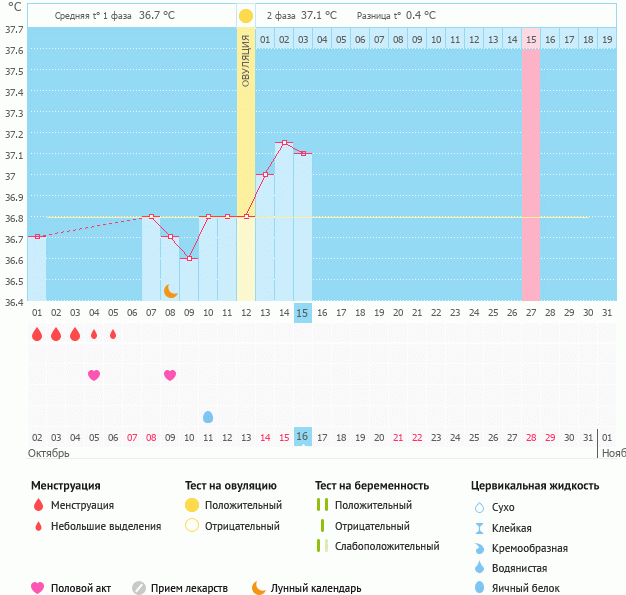Viewport: 626px width, 595px height.
Task: Click the Клейкая hourglass icon in legend
Action: point(479,528)
